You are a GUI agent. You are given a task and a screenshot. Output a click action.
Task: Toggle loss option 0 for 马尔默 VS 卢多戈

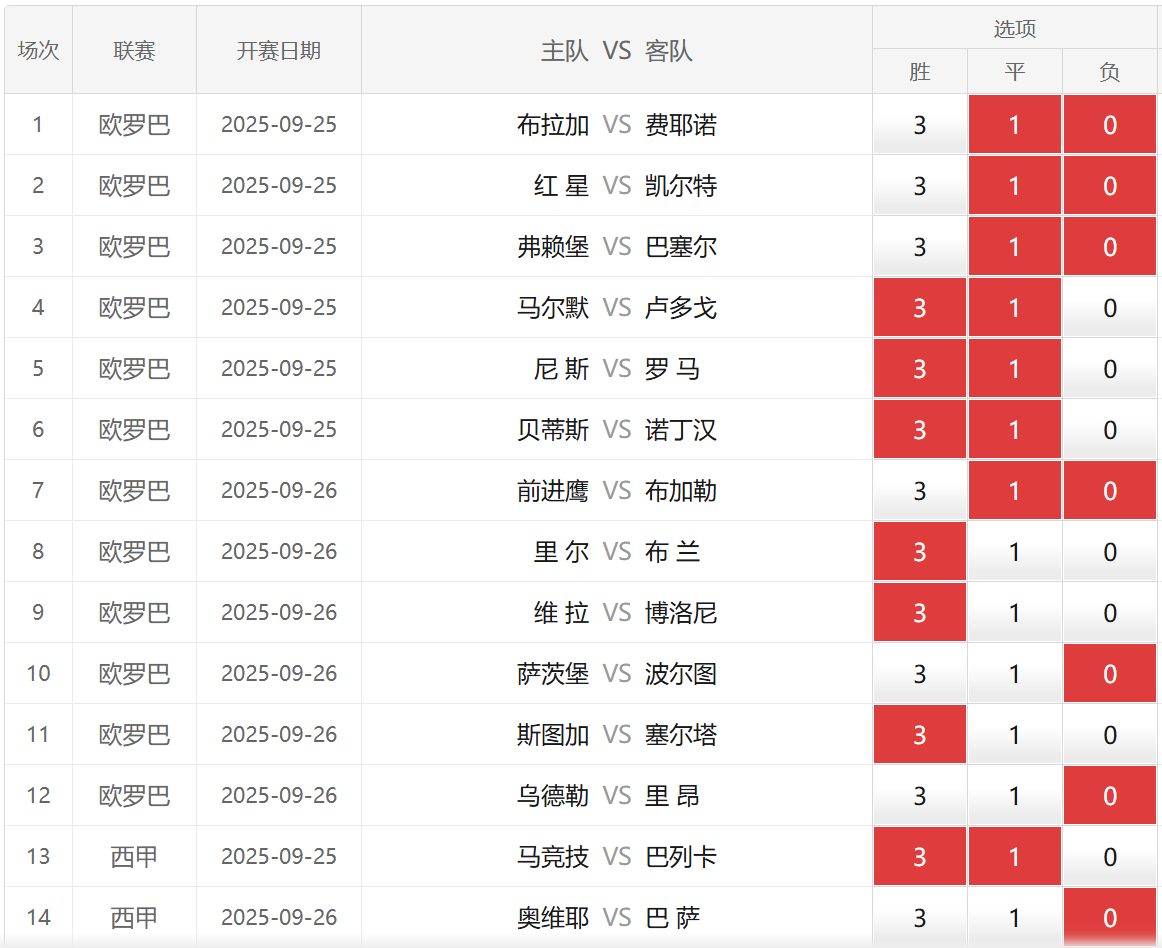pyautogui.click(x=1109, y=308)
